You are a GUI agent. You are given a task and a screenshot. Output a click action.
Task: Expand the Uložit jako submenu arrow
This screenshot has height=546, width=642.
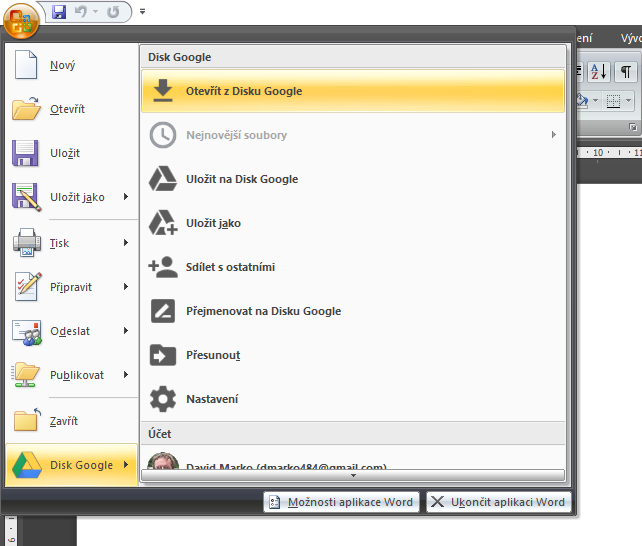tap(126, 197)
